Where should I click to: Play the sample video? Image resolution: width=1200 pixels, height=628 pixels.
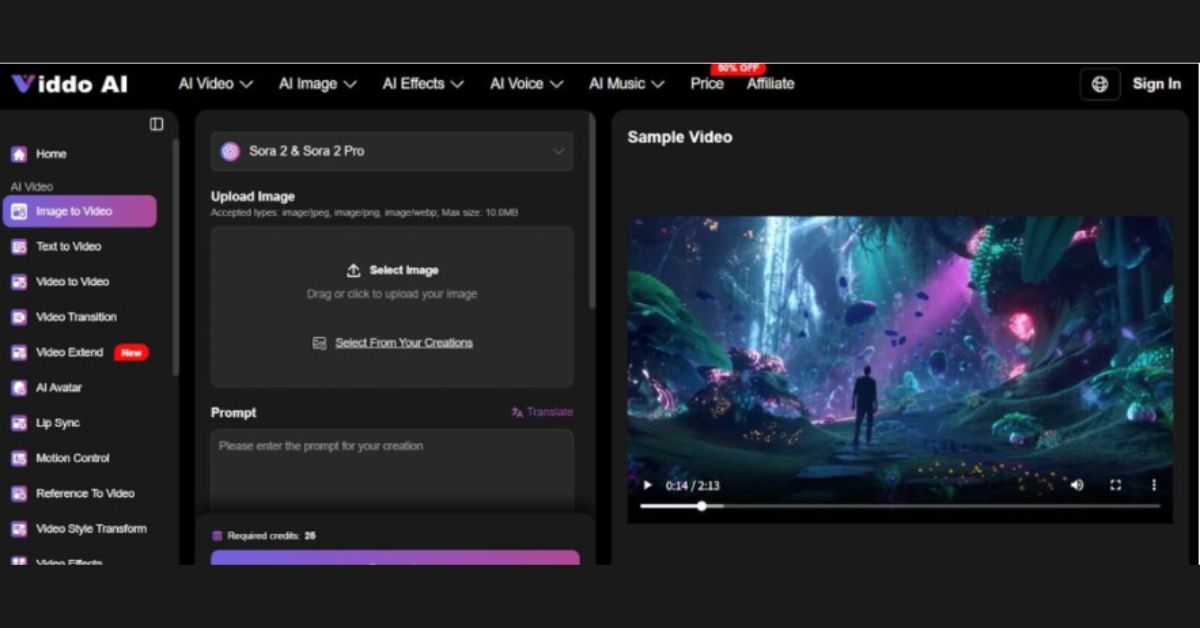647,485
